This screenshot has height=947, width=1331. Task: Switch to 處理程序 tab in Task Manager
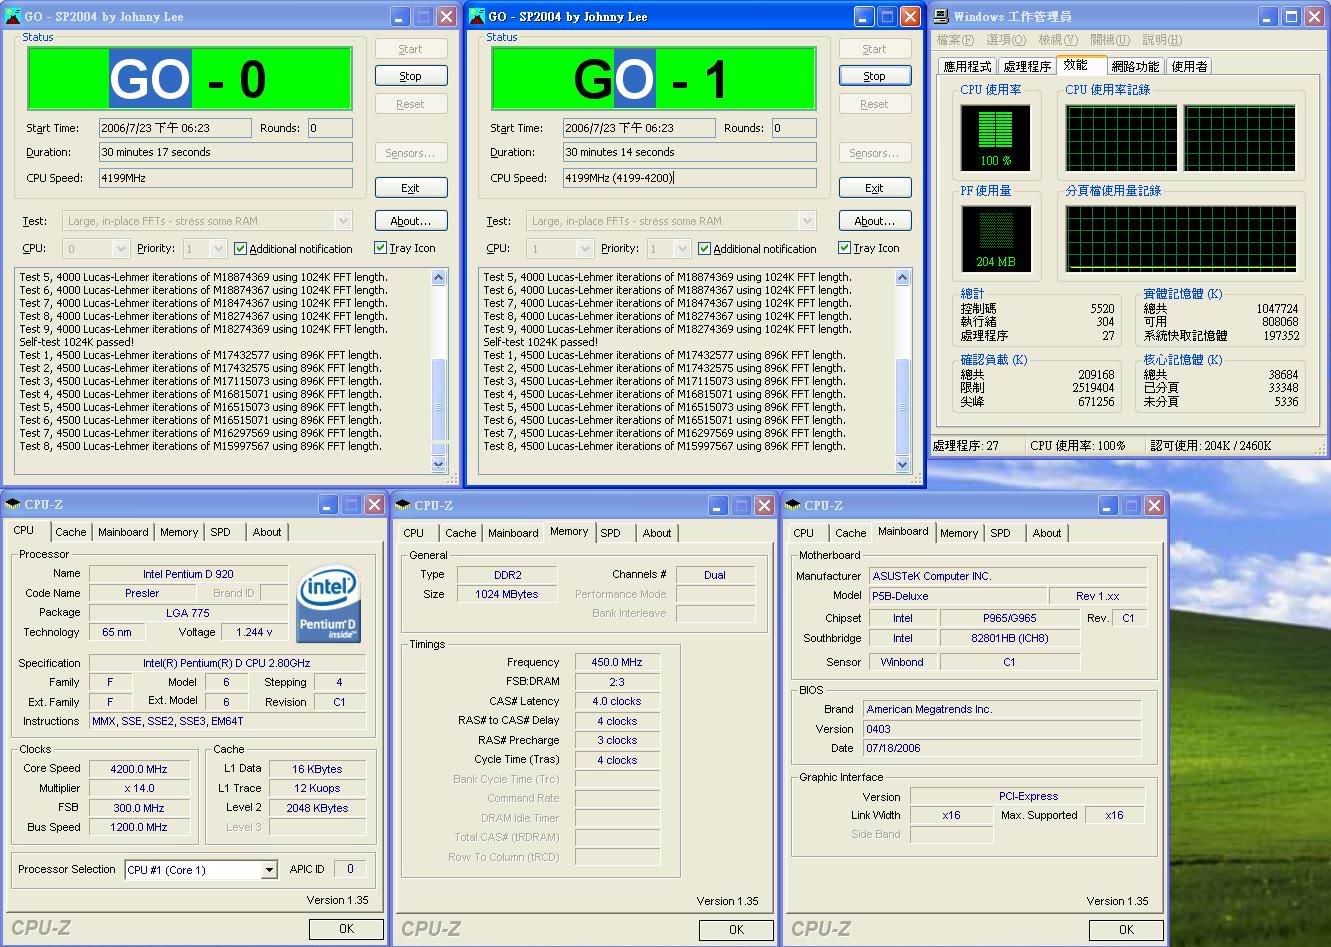(1027, 66)
